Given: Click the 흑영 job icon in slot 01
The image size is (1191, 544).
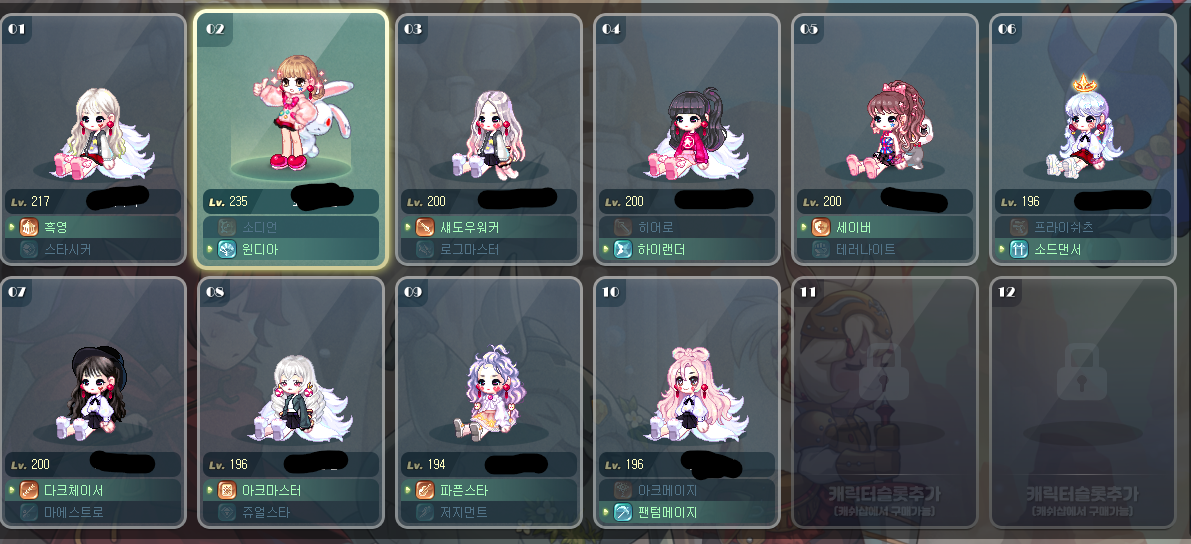Looking at the screenshot, I should pos(29,226).
